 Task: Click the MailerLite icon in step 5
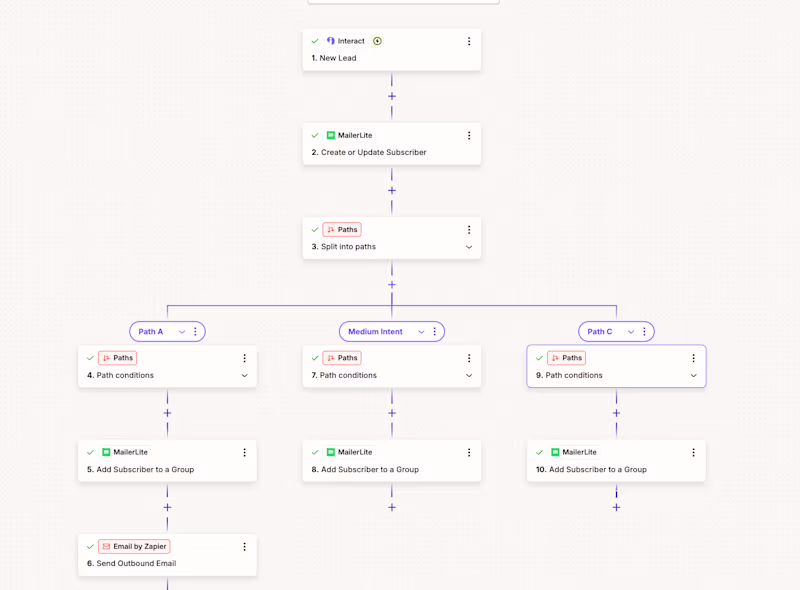(x=106, y=452)
